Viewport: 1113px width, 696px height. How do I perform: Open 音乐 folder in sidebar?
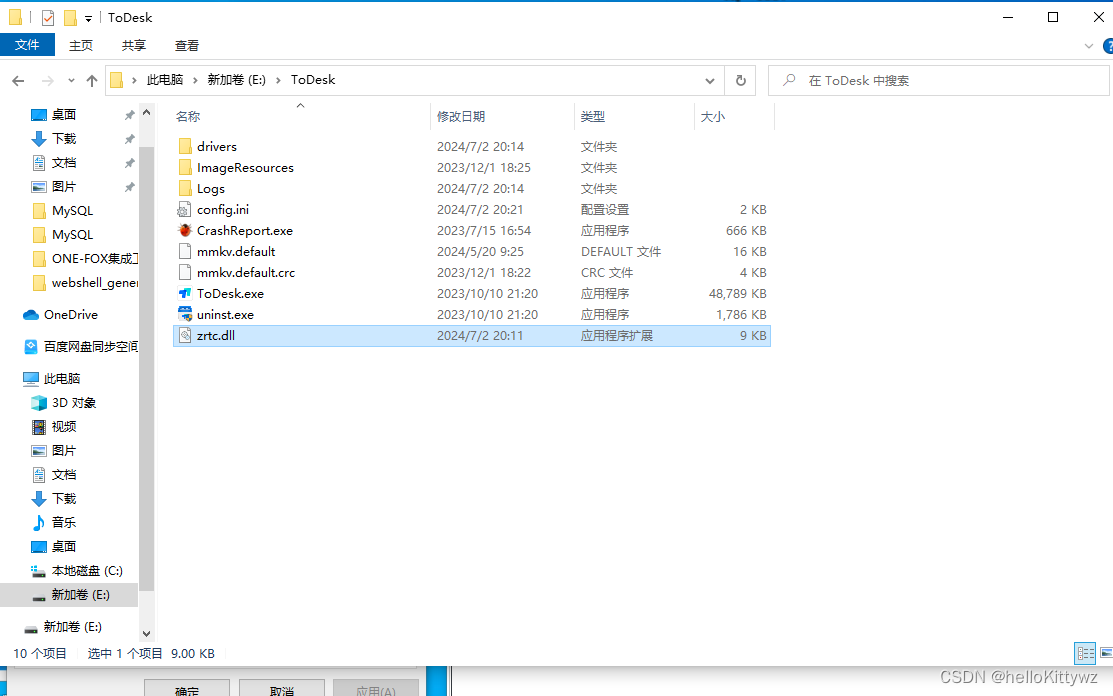54,522
